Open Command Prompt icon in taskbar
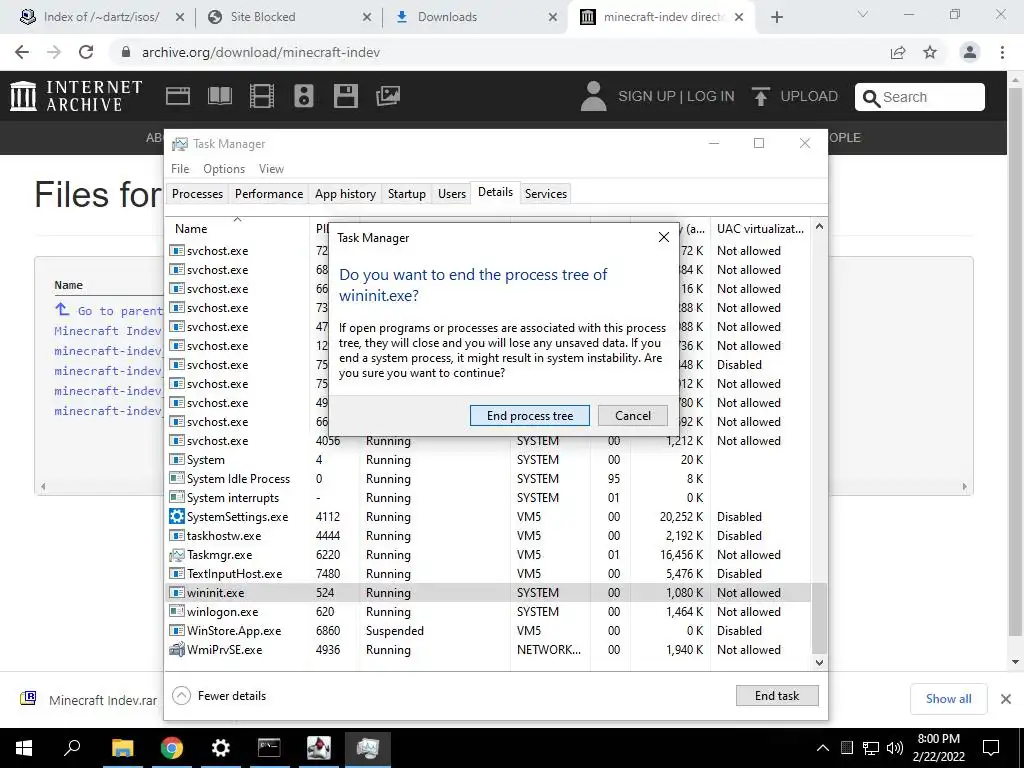The height and width of the screenshot is (768, 1024). pyautogui.click(x=269, y=748)
